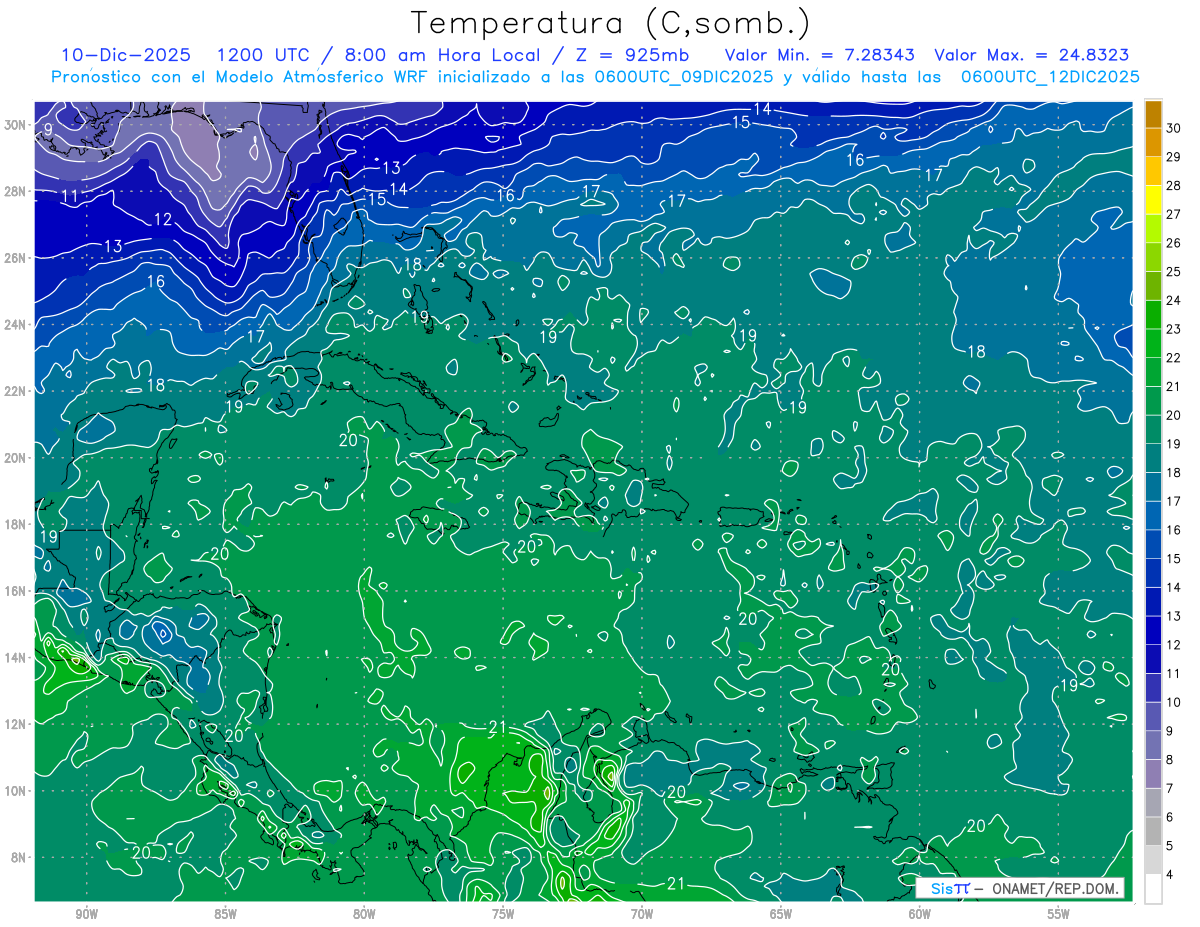Screen dimensions: 1200x927
Task: Click the "8N" latitude axis label
Action: [20, 857]
